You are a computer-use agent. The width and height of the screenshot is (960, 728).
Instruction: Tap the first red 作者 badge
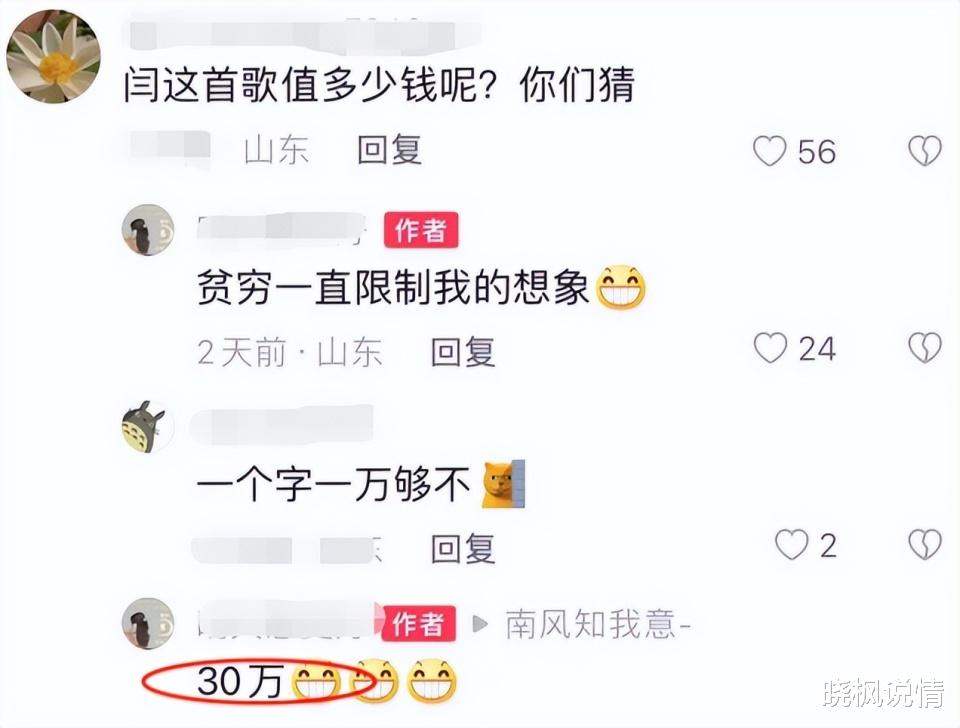click(421, 230)
